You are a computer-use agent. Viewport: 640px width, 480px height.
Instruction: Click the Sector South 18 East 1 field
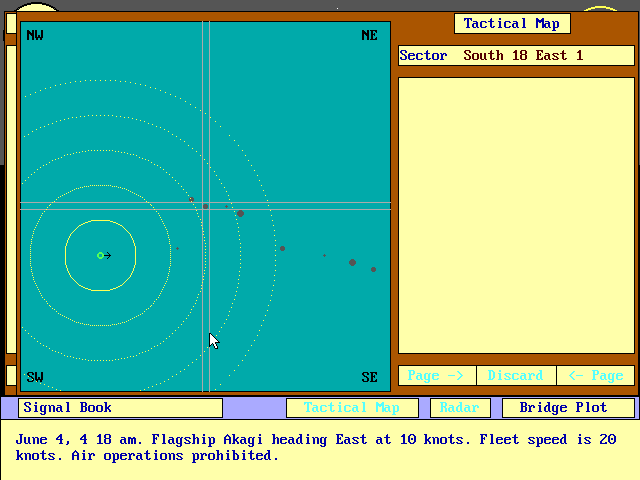tap(516, 56)
